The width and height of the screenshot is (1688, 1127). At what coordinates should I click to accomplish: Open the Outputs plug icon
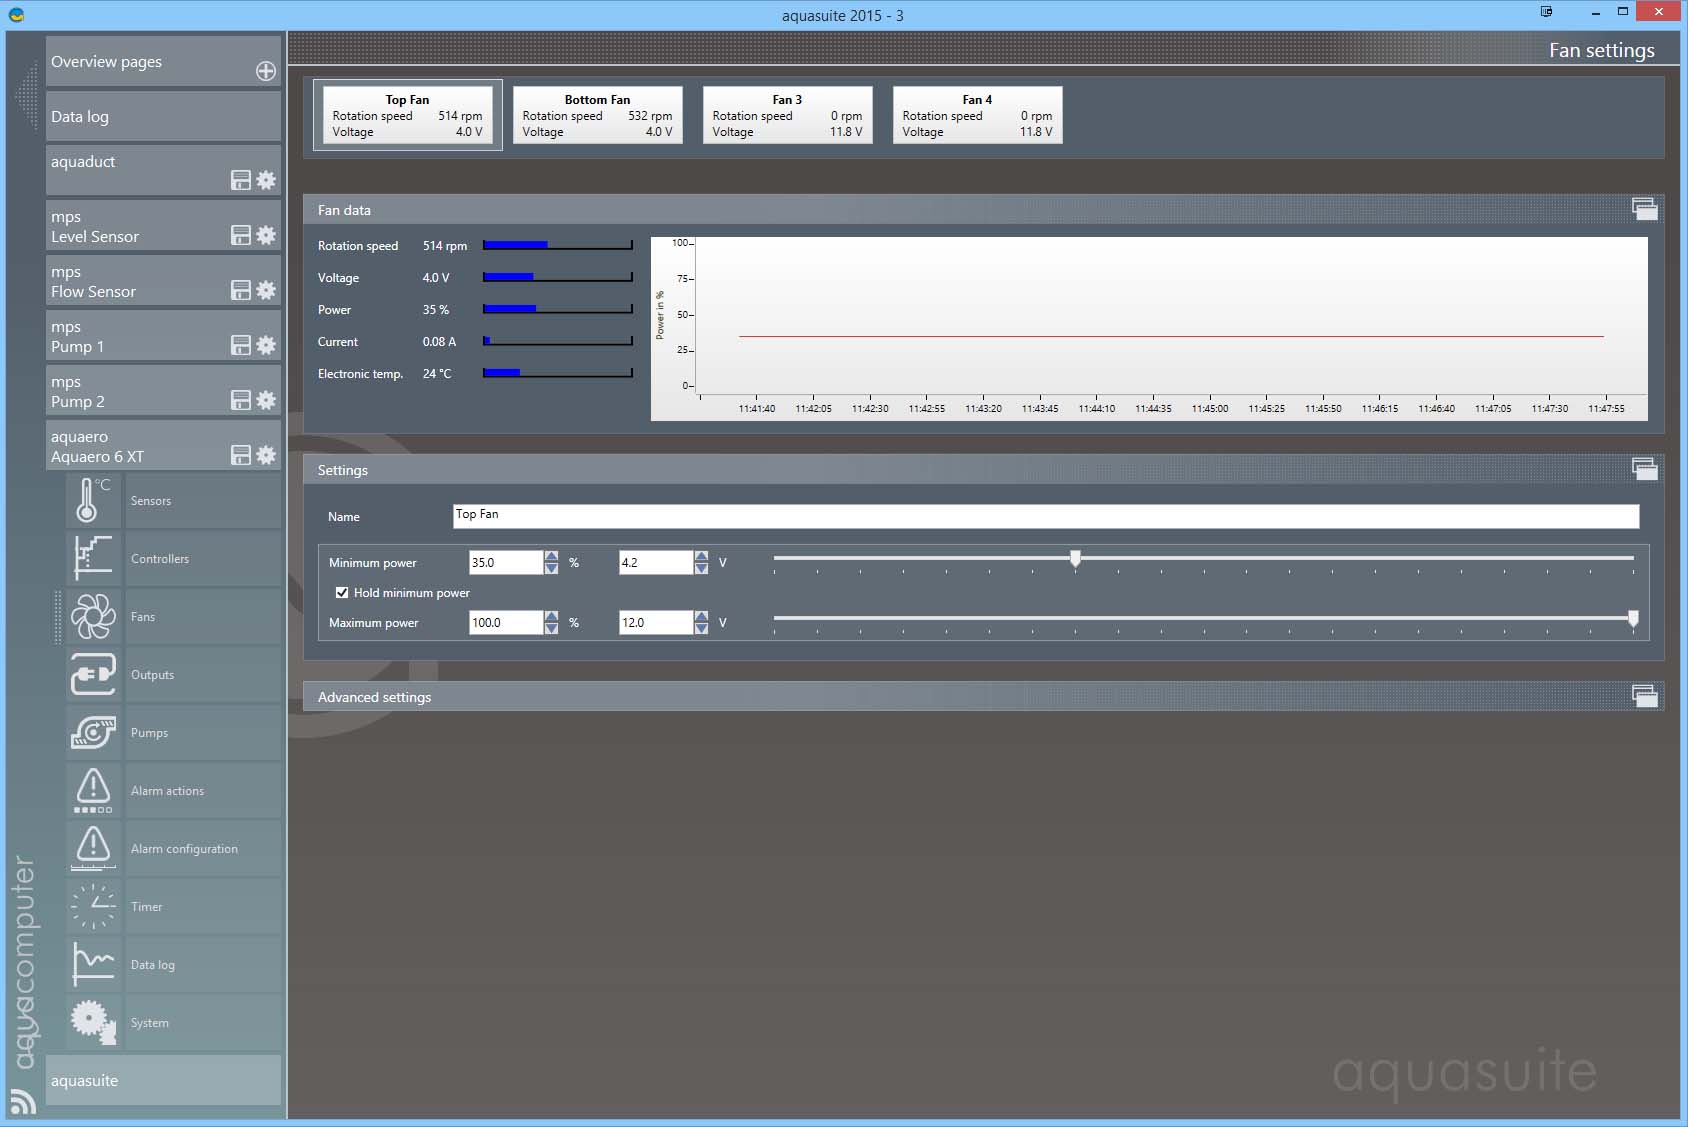click(92, 674)
